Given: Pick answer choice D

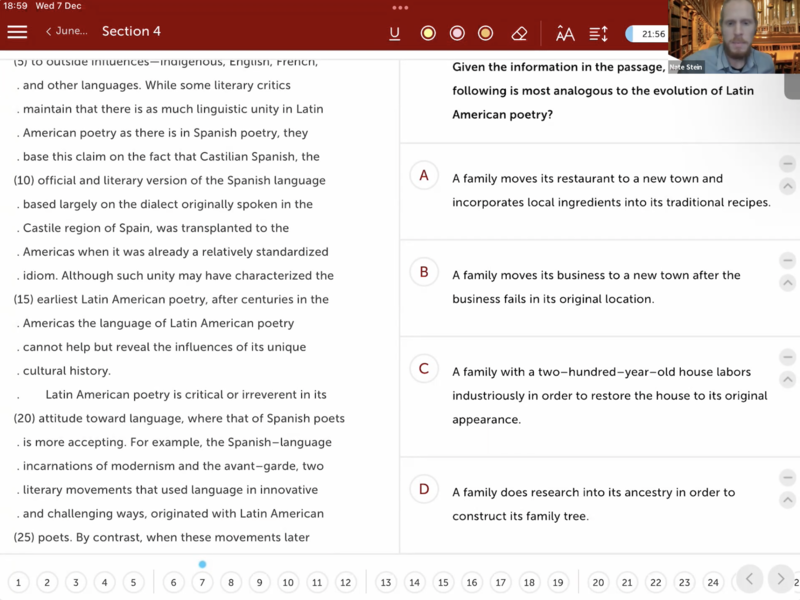Looking at the screenshot, I should click(x=424, y=489).
